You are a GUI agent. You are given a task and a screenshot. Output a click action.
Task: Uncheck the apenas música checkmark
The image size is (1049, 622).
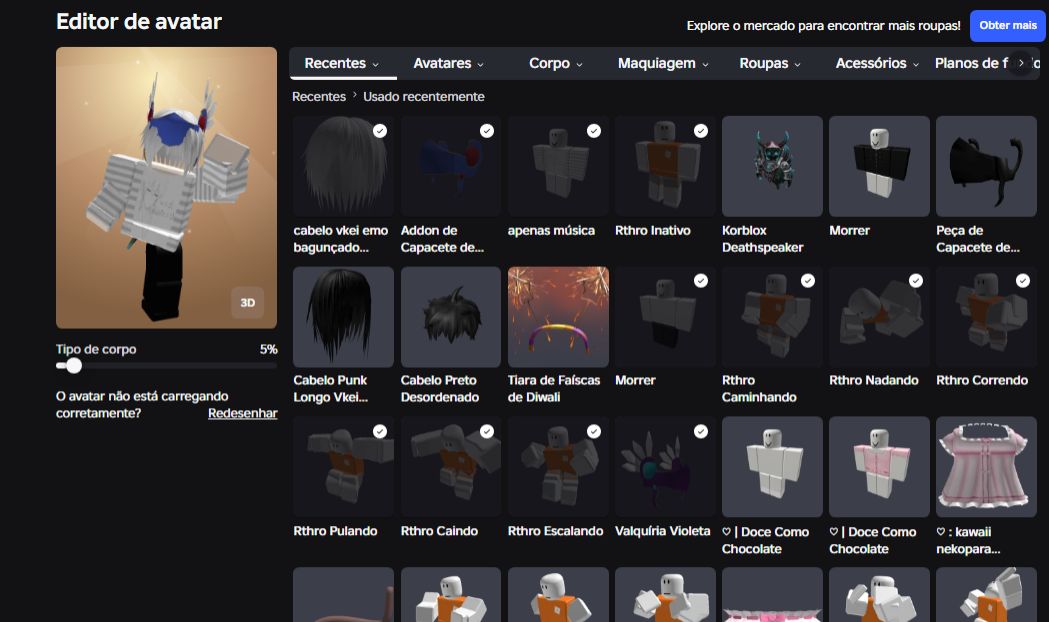click(594, 131)
